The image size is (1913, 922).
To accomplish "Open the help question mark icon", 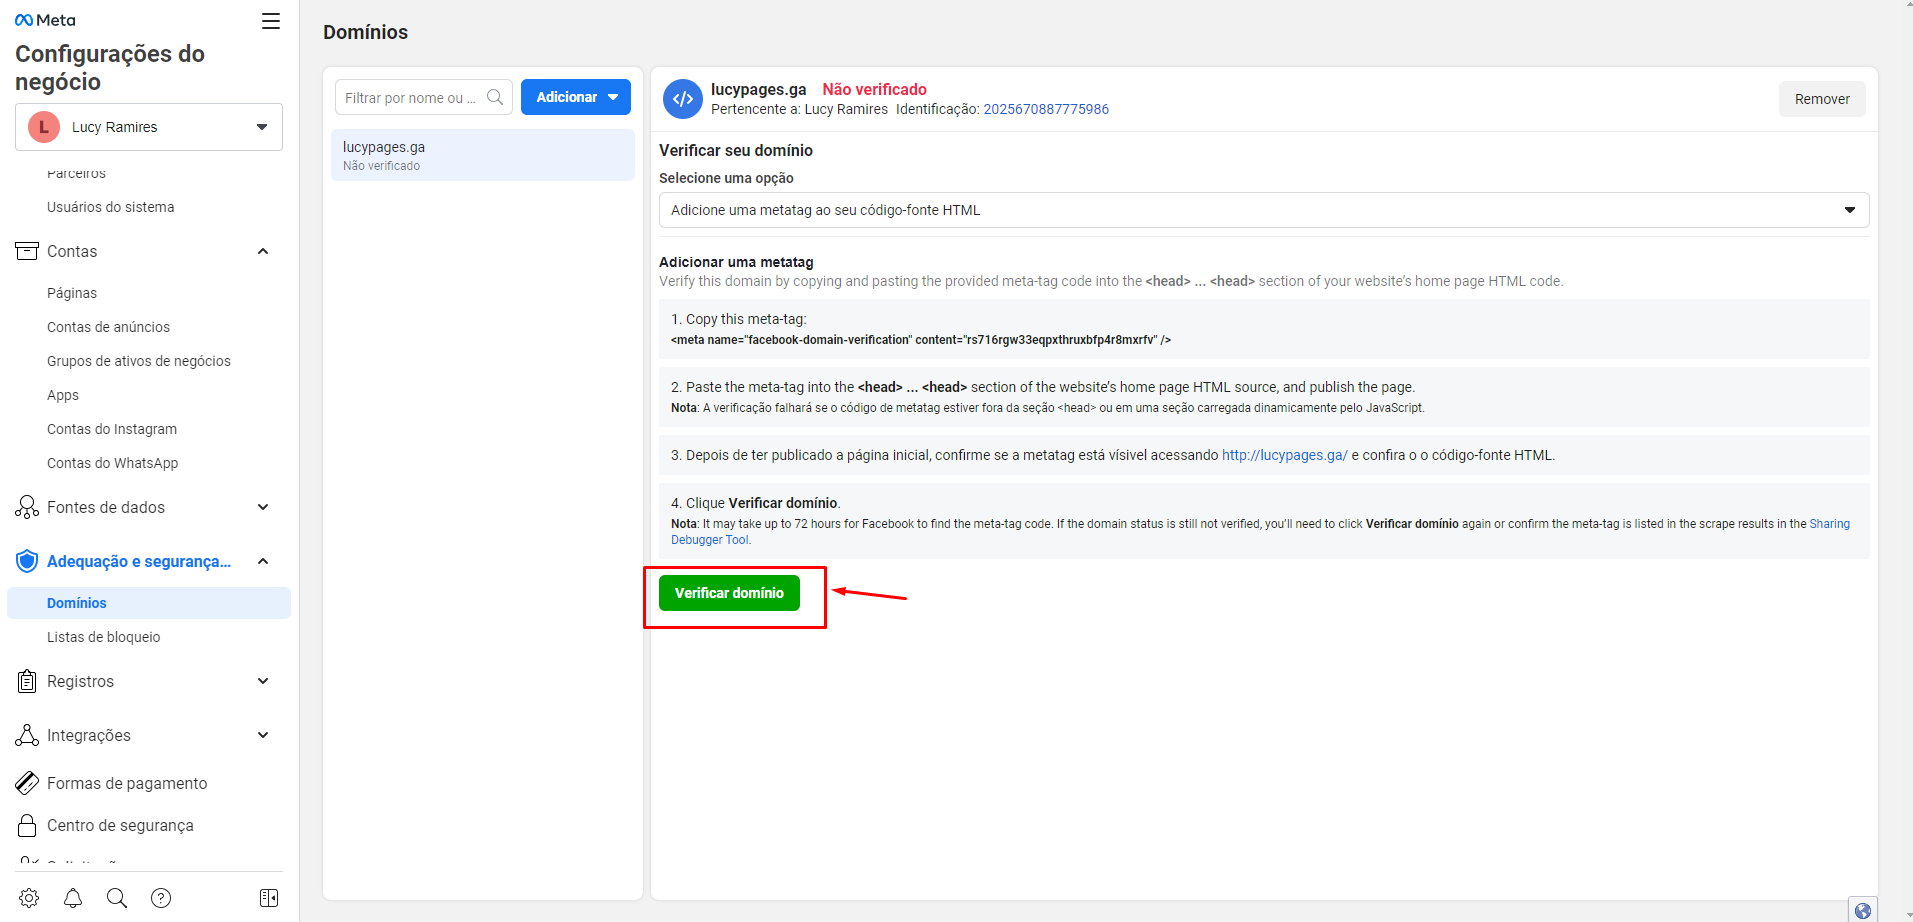I will pyautogui.click(x=161, y=898).
